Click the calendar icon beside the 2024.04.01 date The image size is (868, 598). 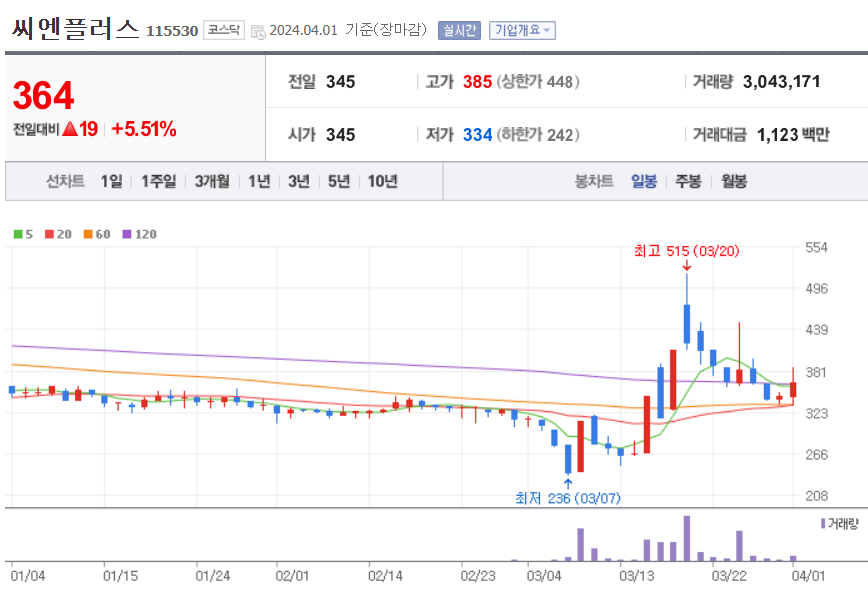258,32
